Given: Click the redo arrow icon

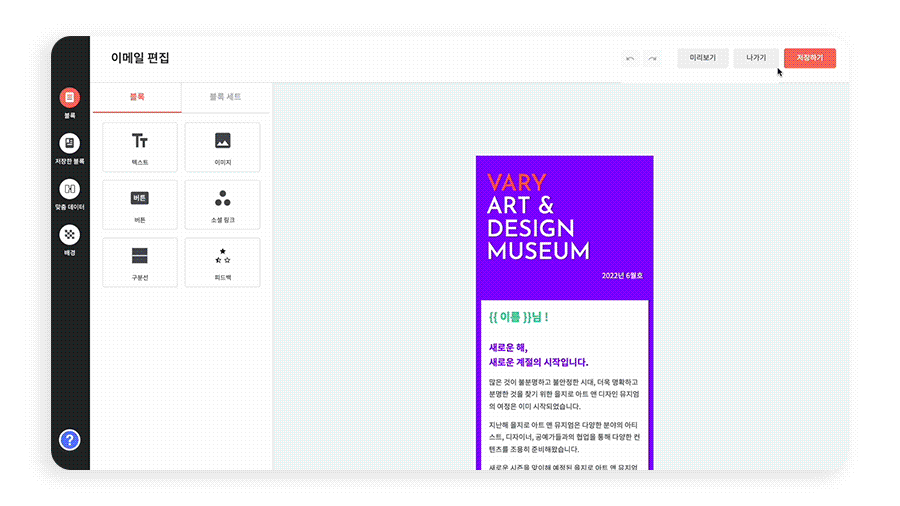Looking at the screenshot, I should 653,59.
